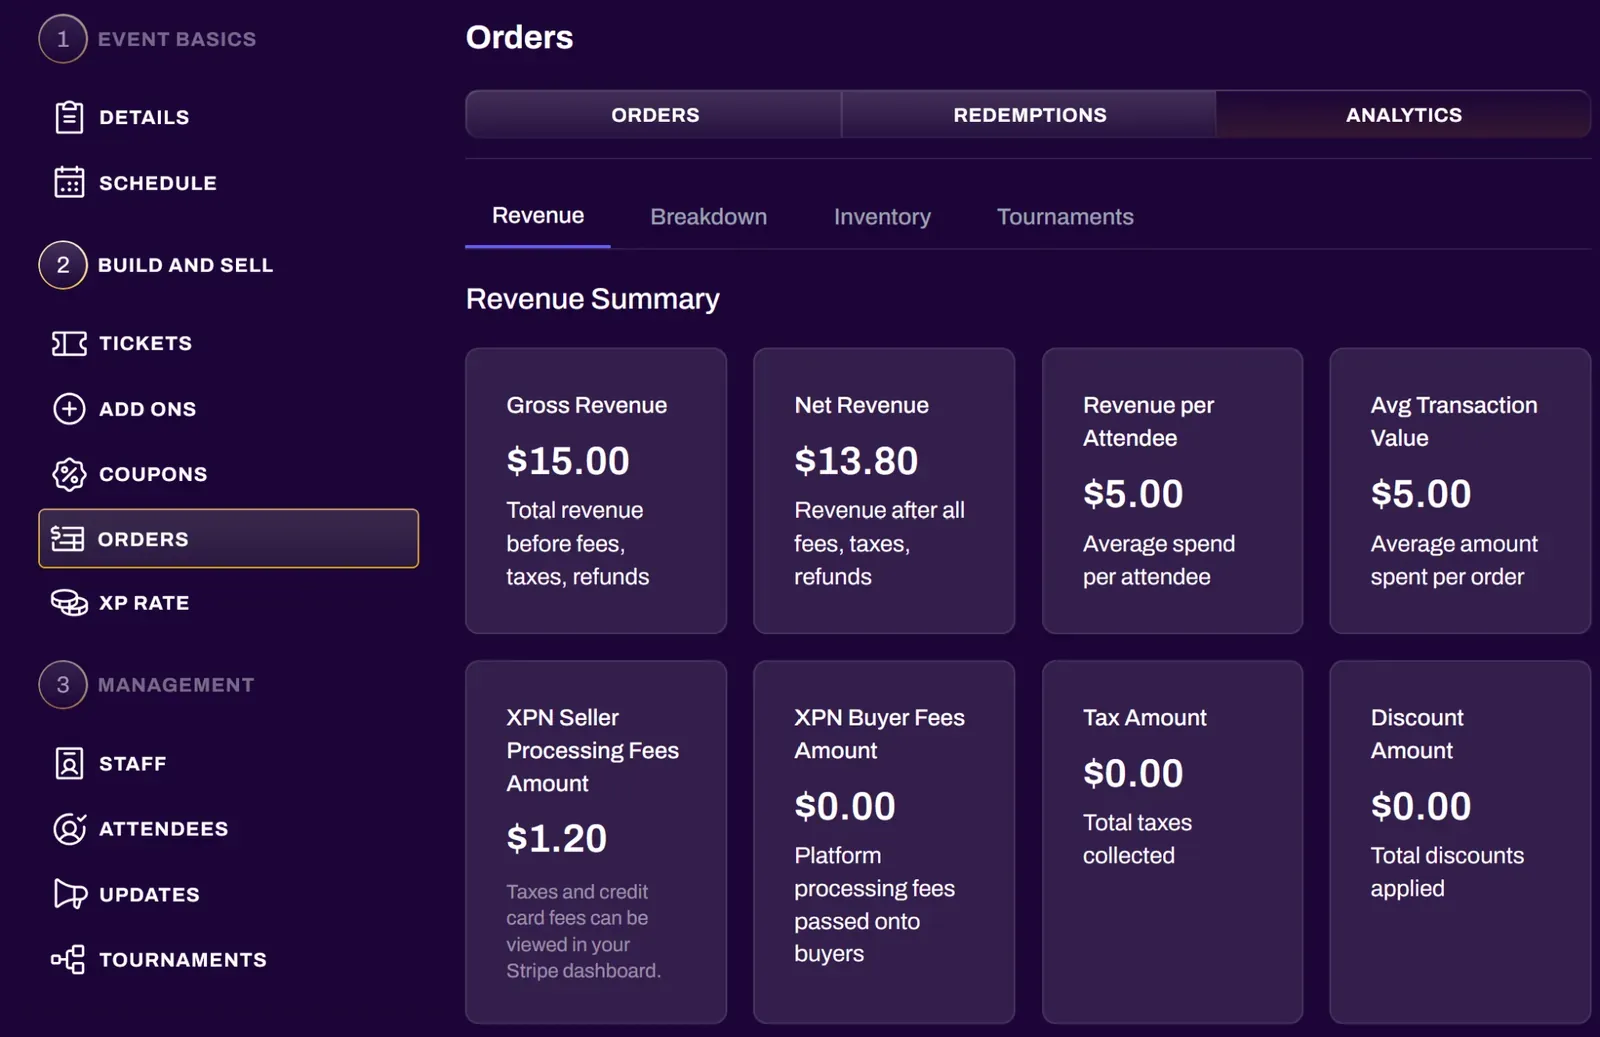Switch to the Orders top tab

coord(654,115)
